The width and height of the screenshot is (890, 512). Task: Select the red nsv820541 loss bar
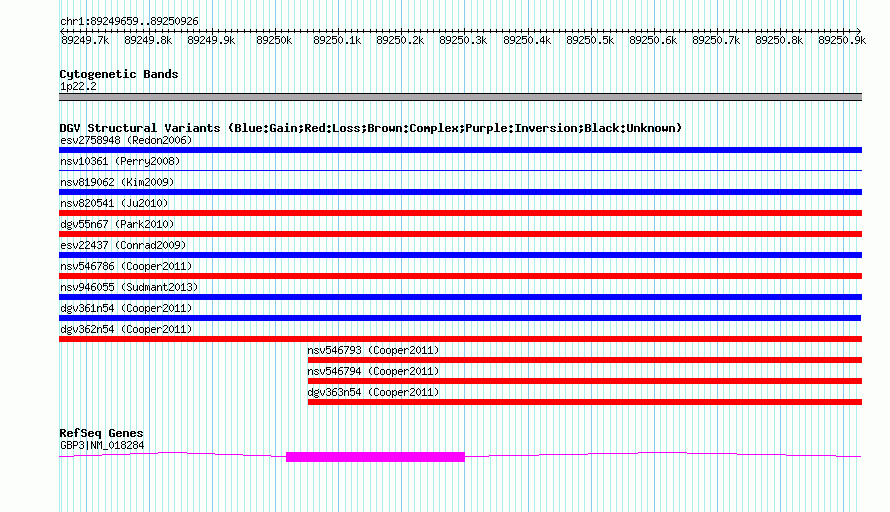(x=460, y=213)
